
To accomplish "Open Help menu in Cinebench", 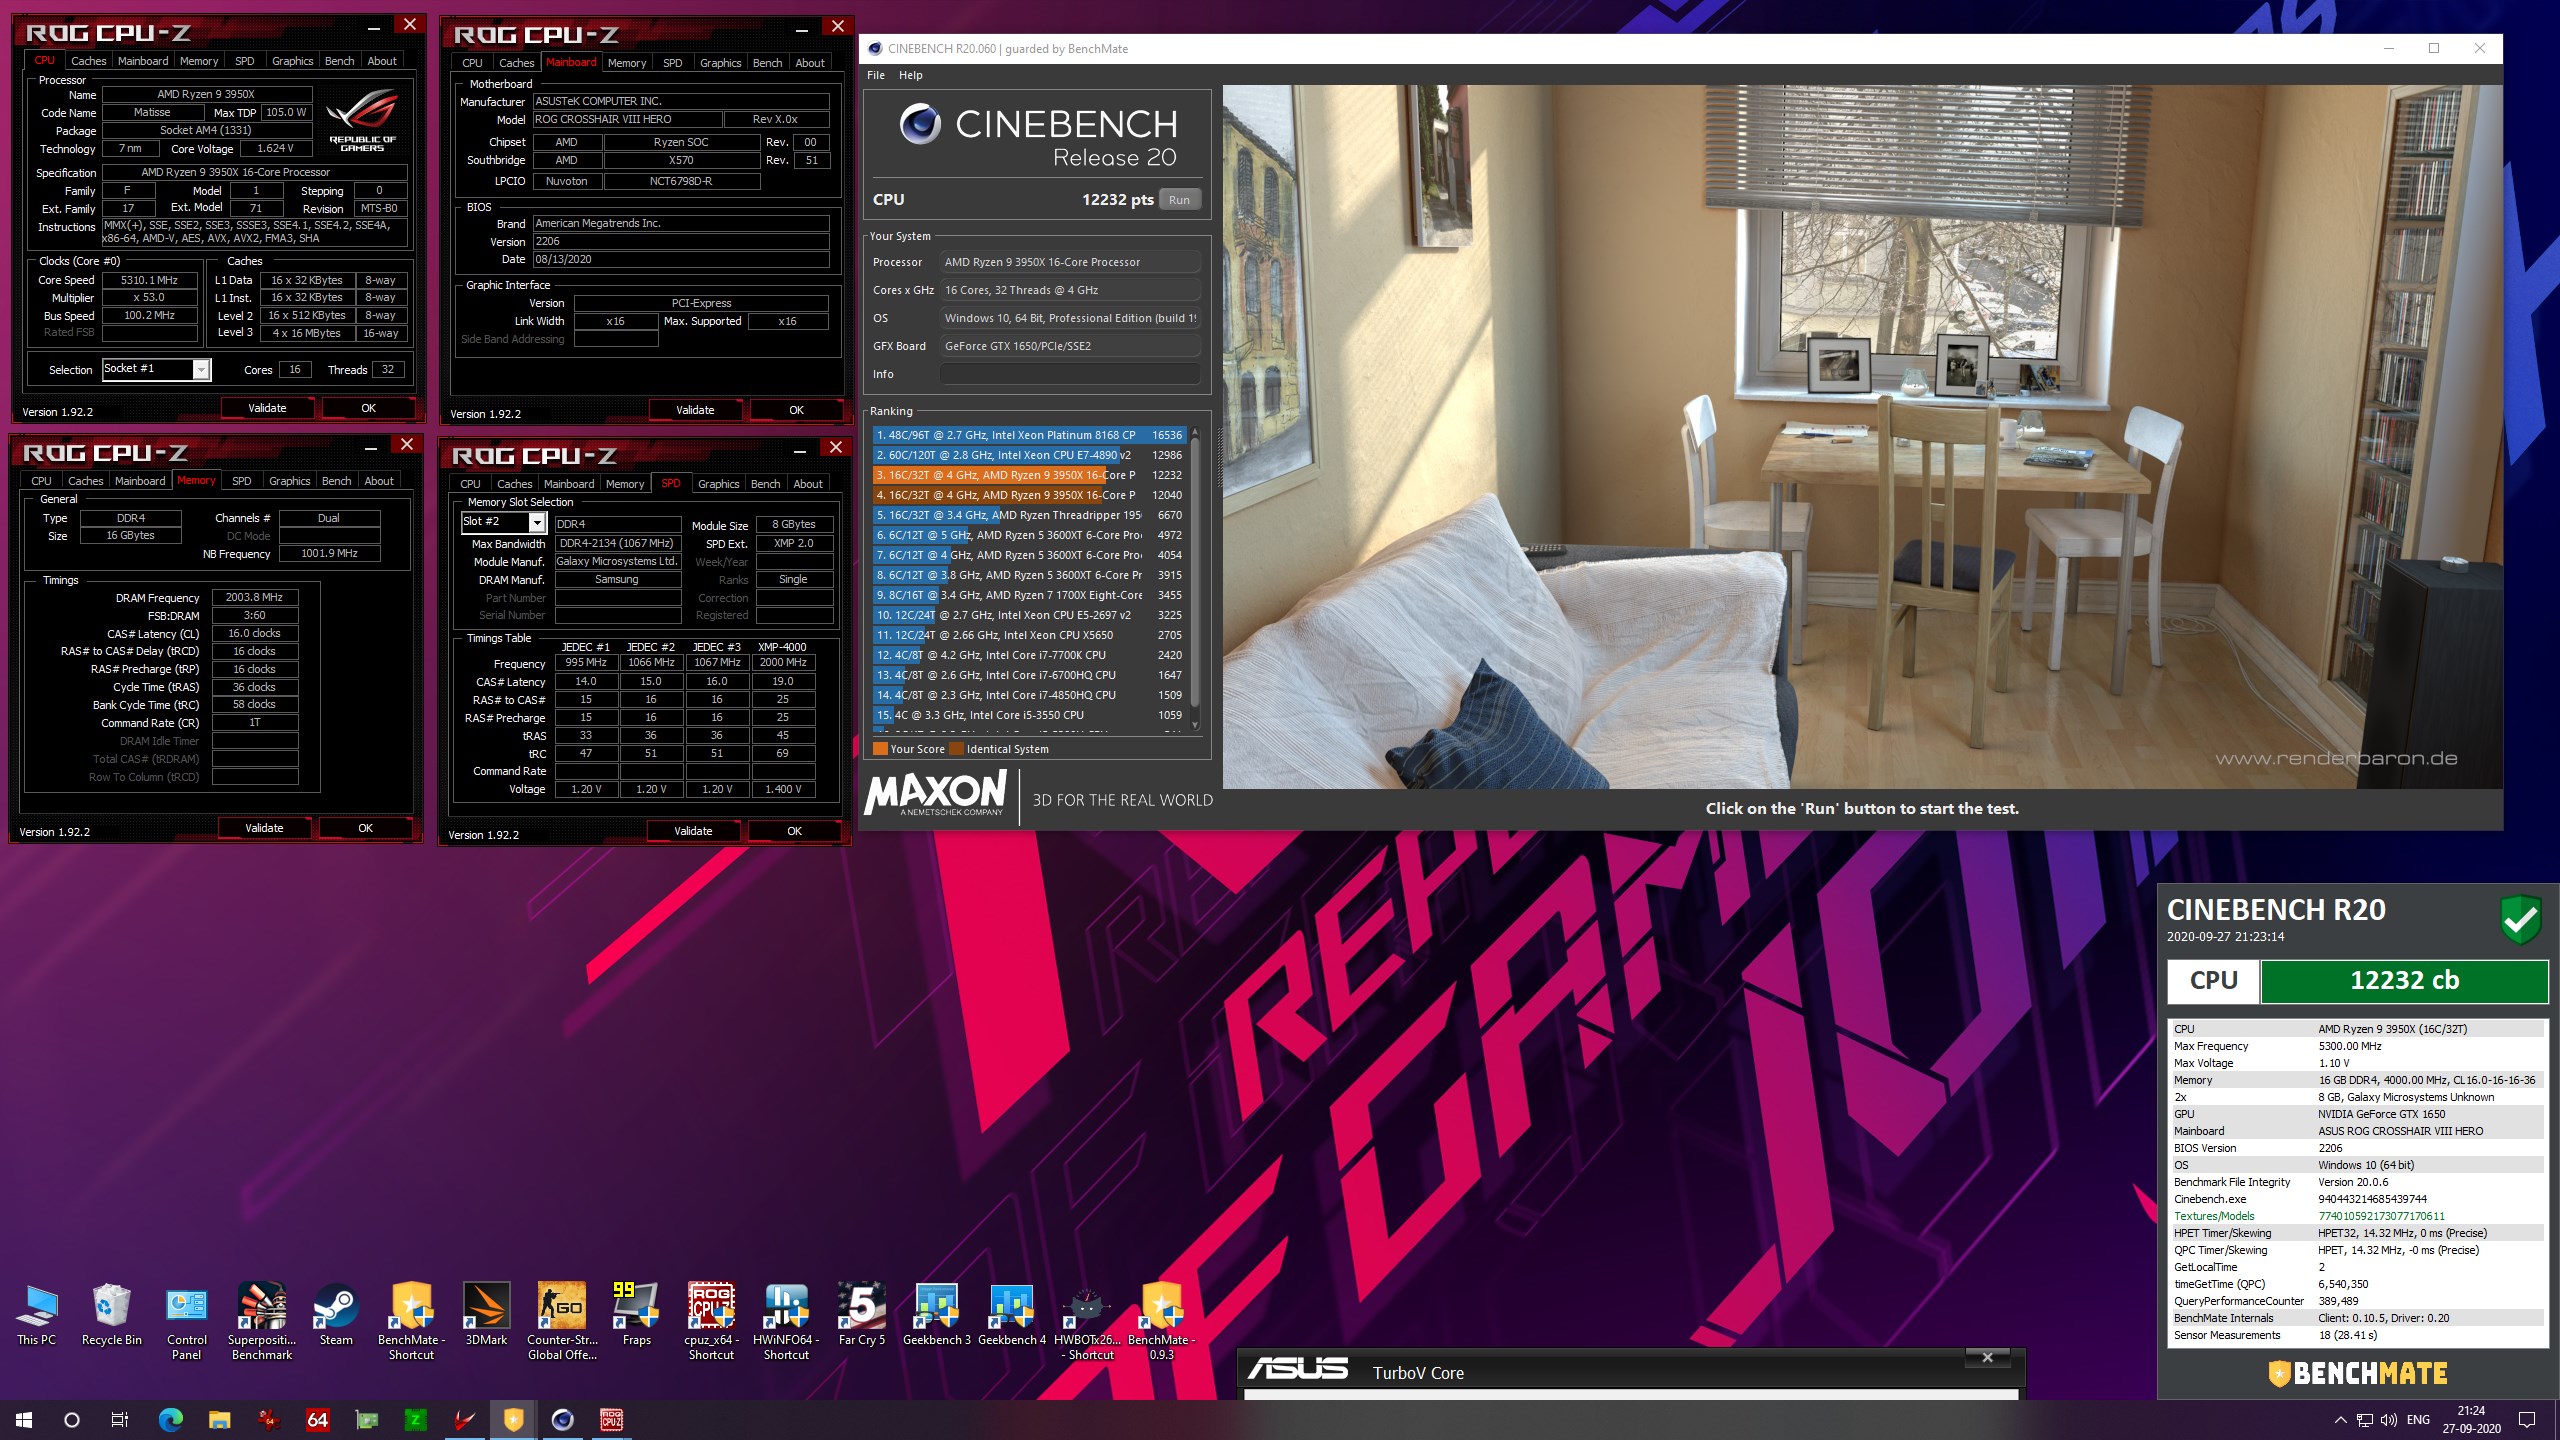I will click(x=910, y=75).
